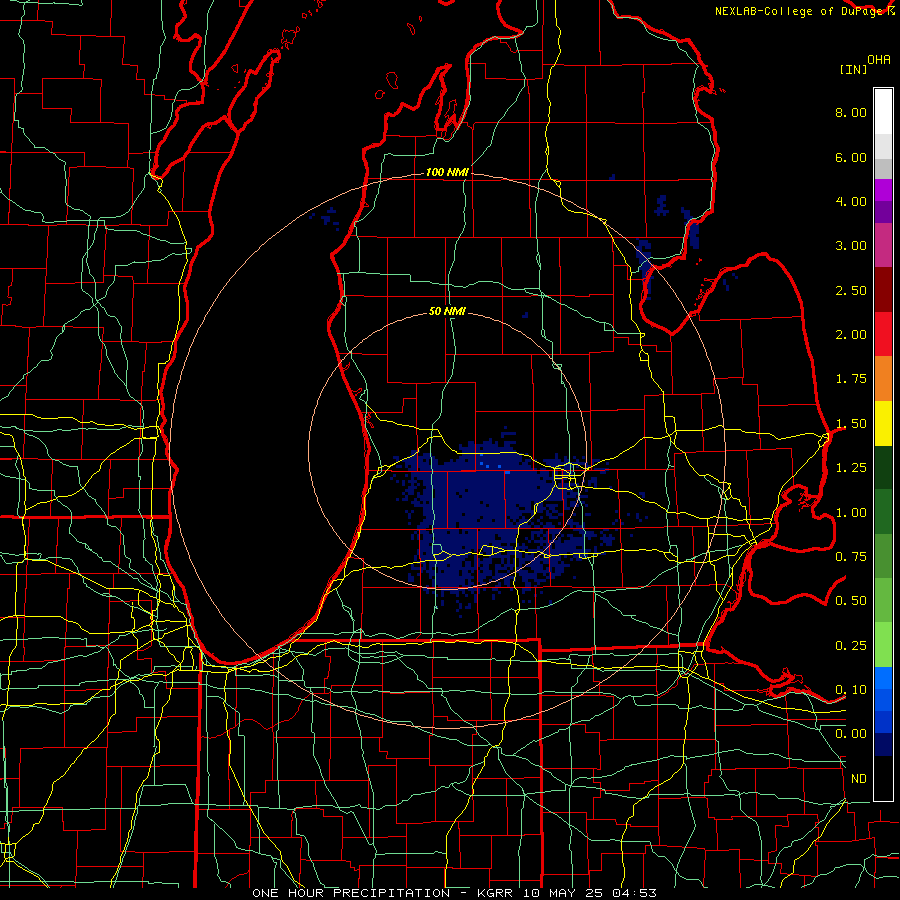Select the 1.50 legend value
900x900 pixels.
pos(851,424)
